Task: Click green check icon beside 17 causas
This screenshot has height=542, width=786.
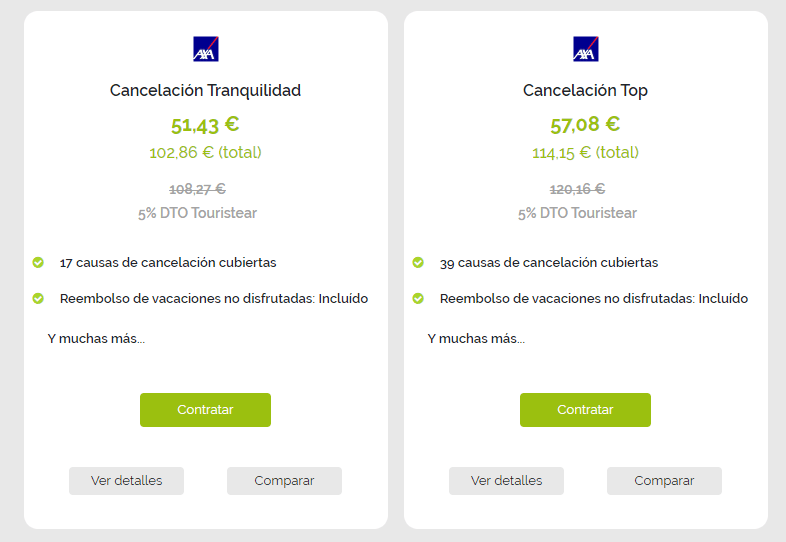Action: point(38,262)
